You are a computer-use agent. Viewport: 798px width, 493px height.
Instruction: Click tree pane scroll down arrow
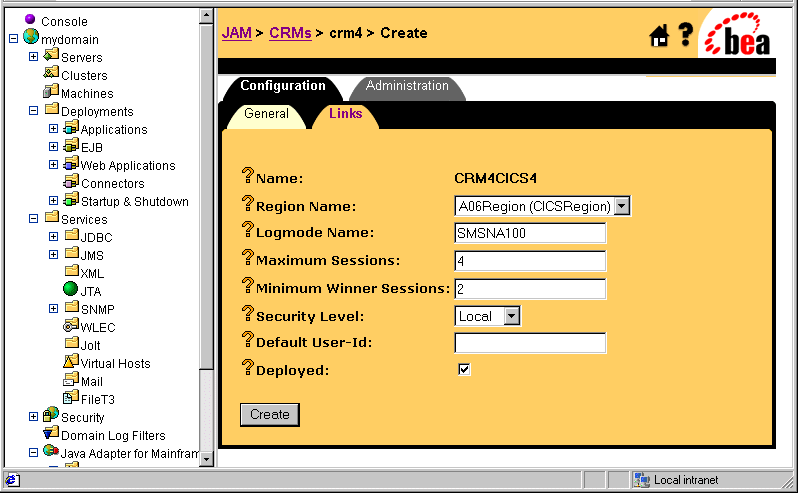coord(206,459)
